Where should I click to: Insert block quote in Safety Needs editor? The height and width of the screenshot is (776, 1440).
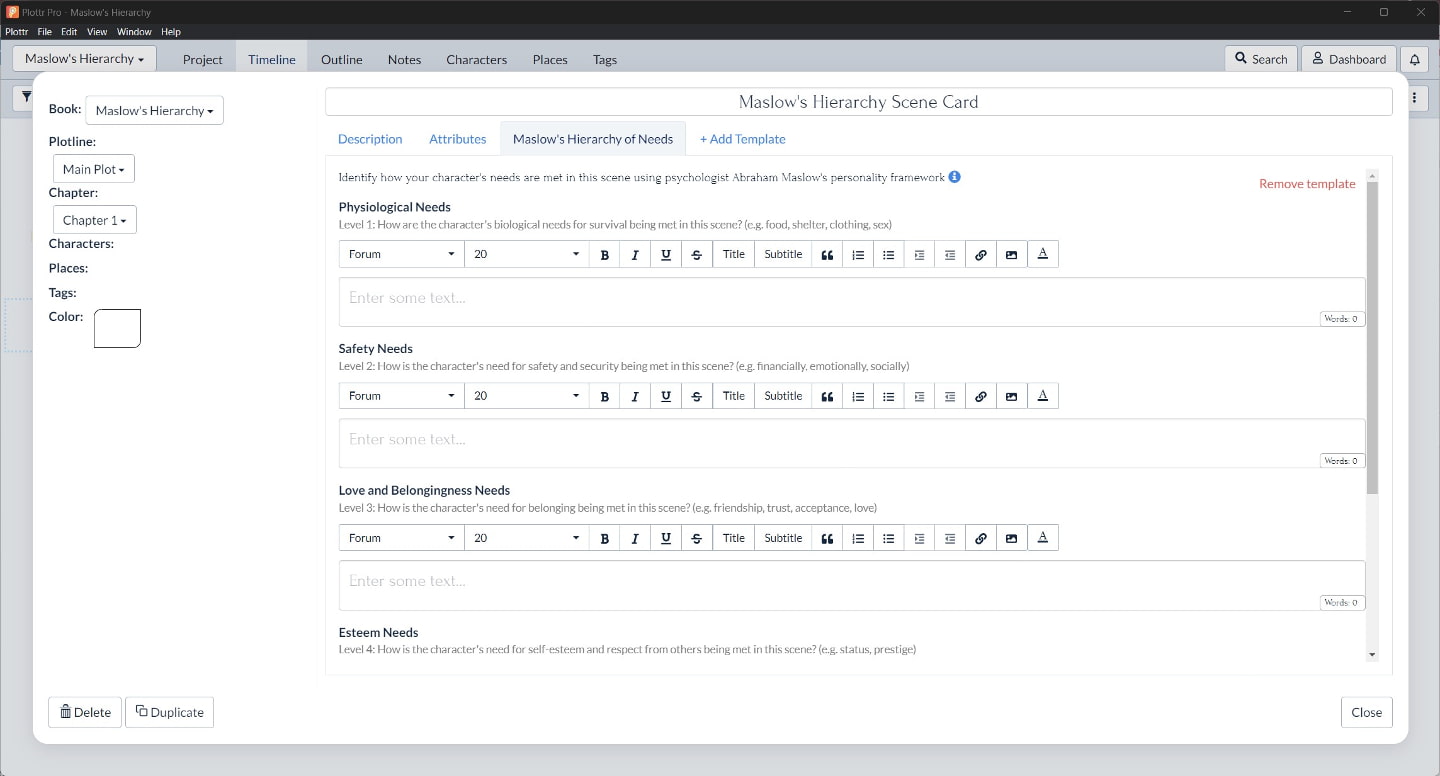827,396
